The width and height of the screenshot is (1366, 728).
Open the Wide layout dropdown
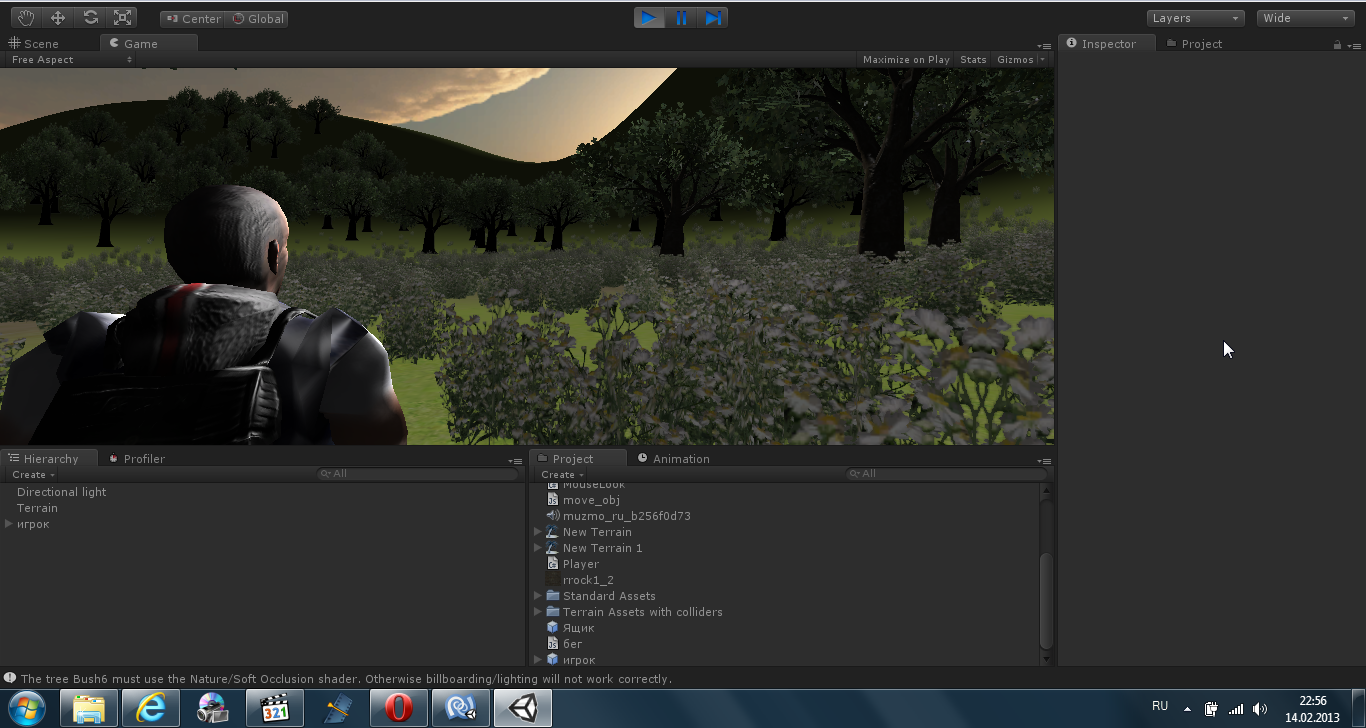pyautogui.click(x=1306, y=18)
